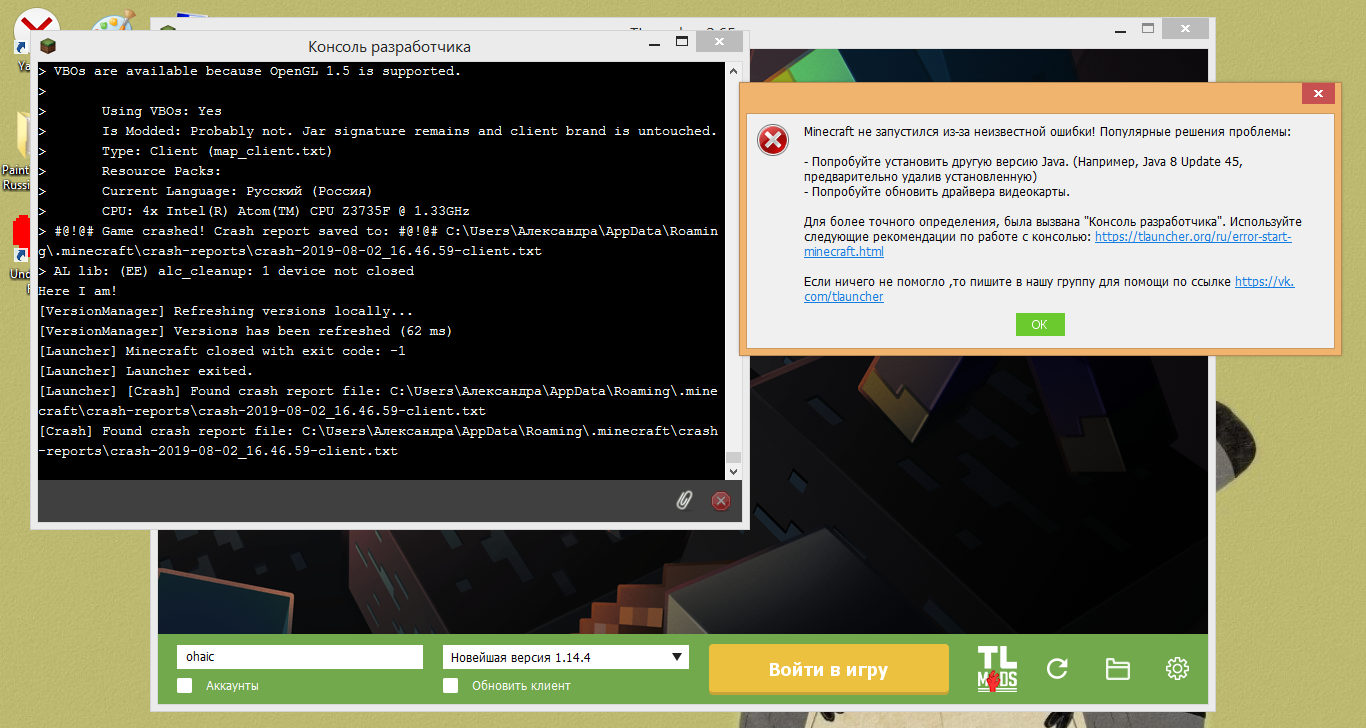This screenshot has width=1366, height=728.
Task: Click the username field containing ohaic
Action: [x=300, y=657]
